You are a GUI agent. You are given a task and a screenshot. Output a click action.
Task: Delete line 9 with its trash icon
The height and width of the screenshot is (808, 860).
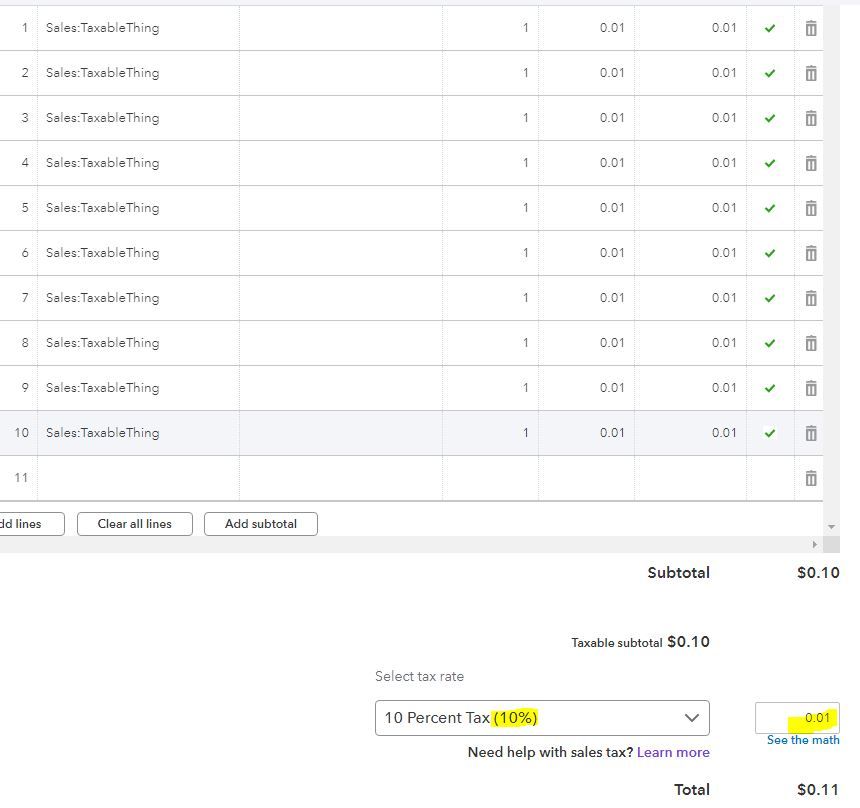point(811,388)
